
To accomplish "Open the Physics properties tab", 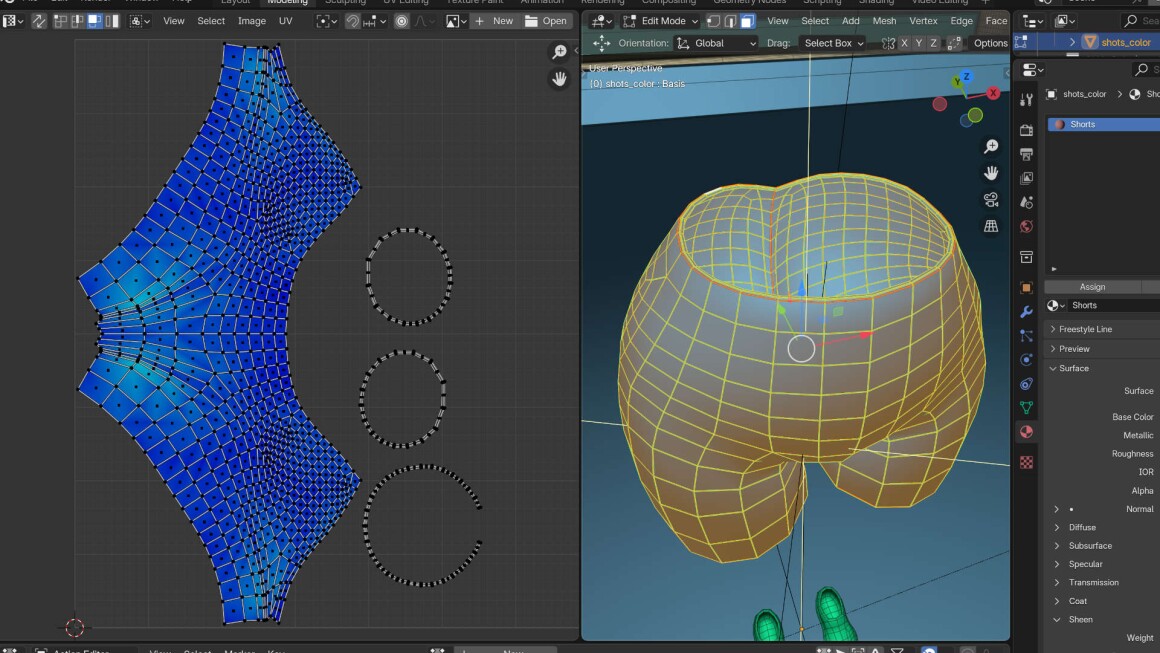I will [x=1026, y=360].
